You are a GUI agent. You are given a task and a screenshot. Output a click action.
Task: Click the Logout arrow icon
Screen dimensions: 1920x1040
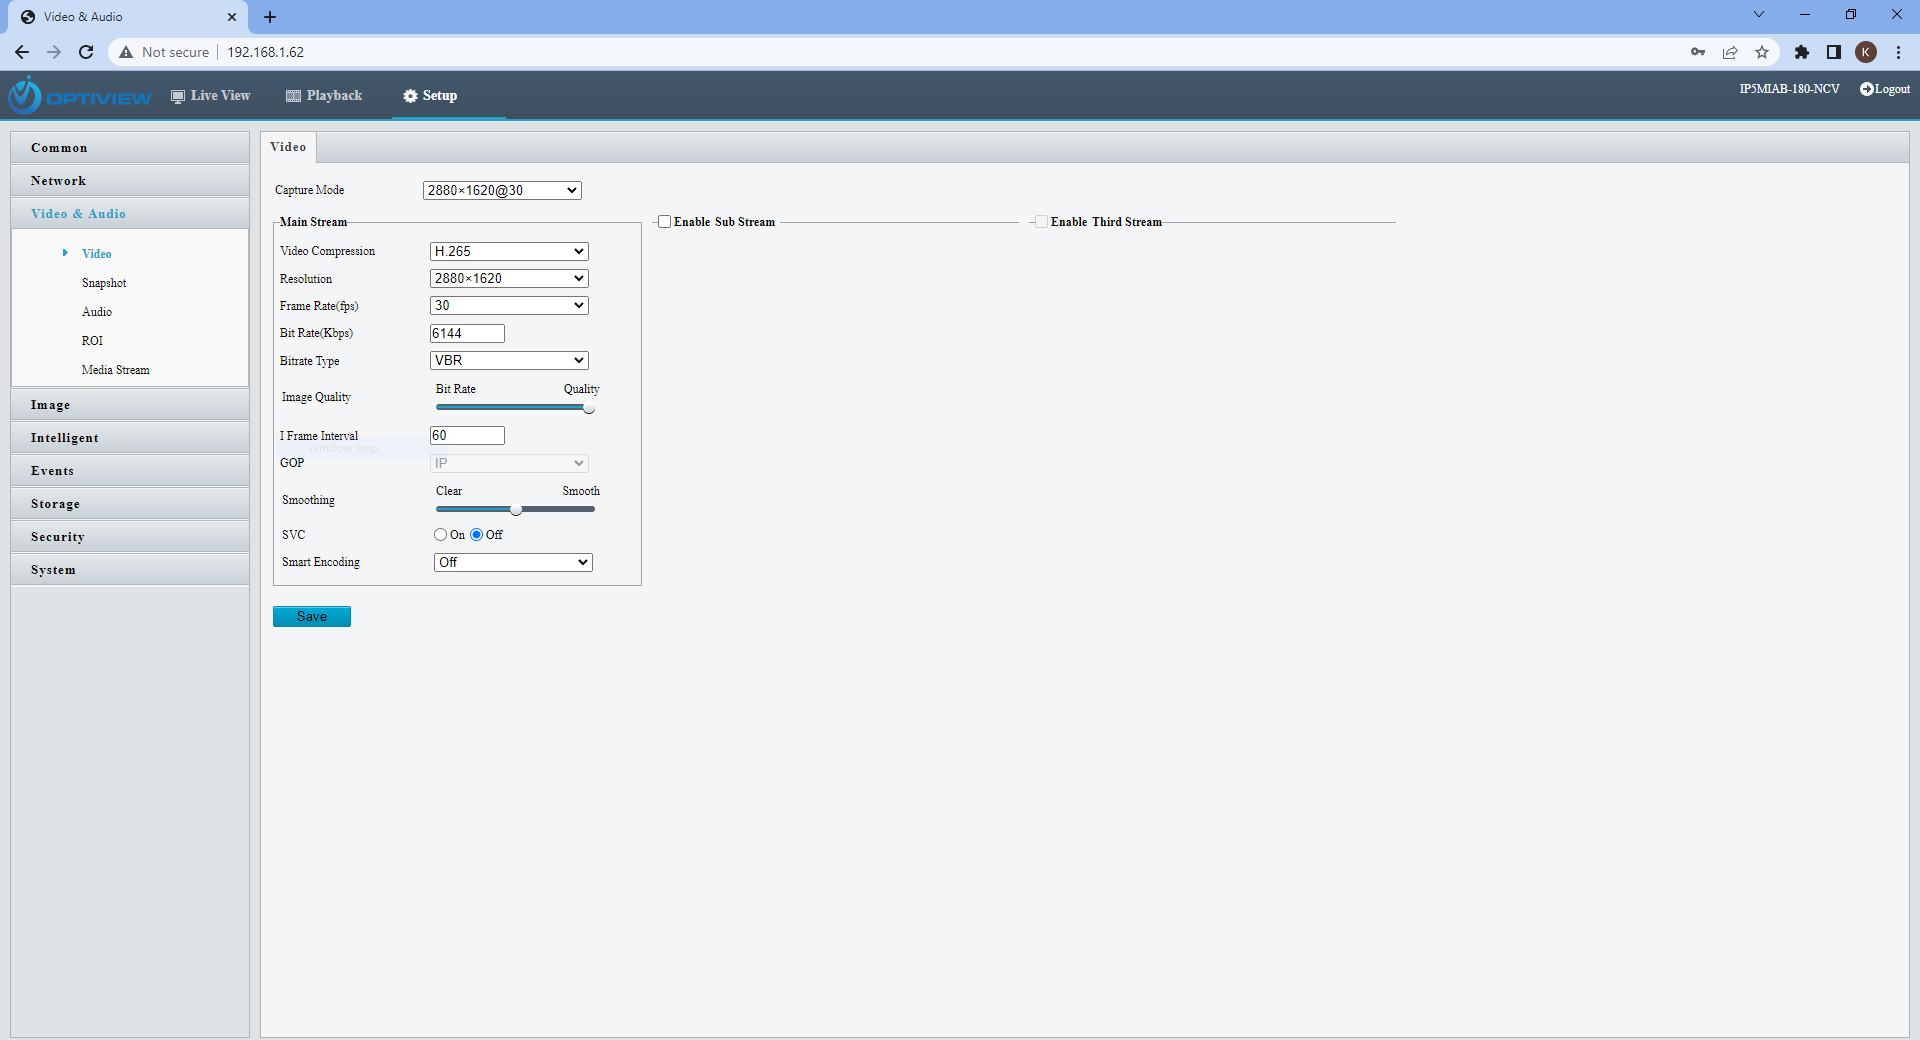pos(1866,89)
